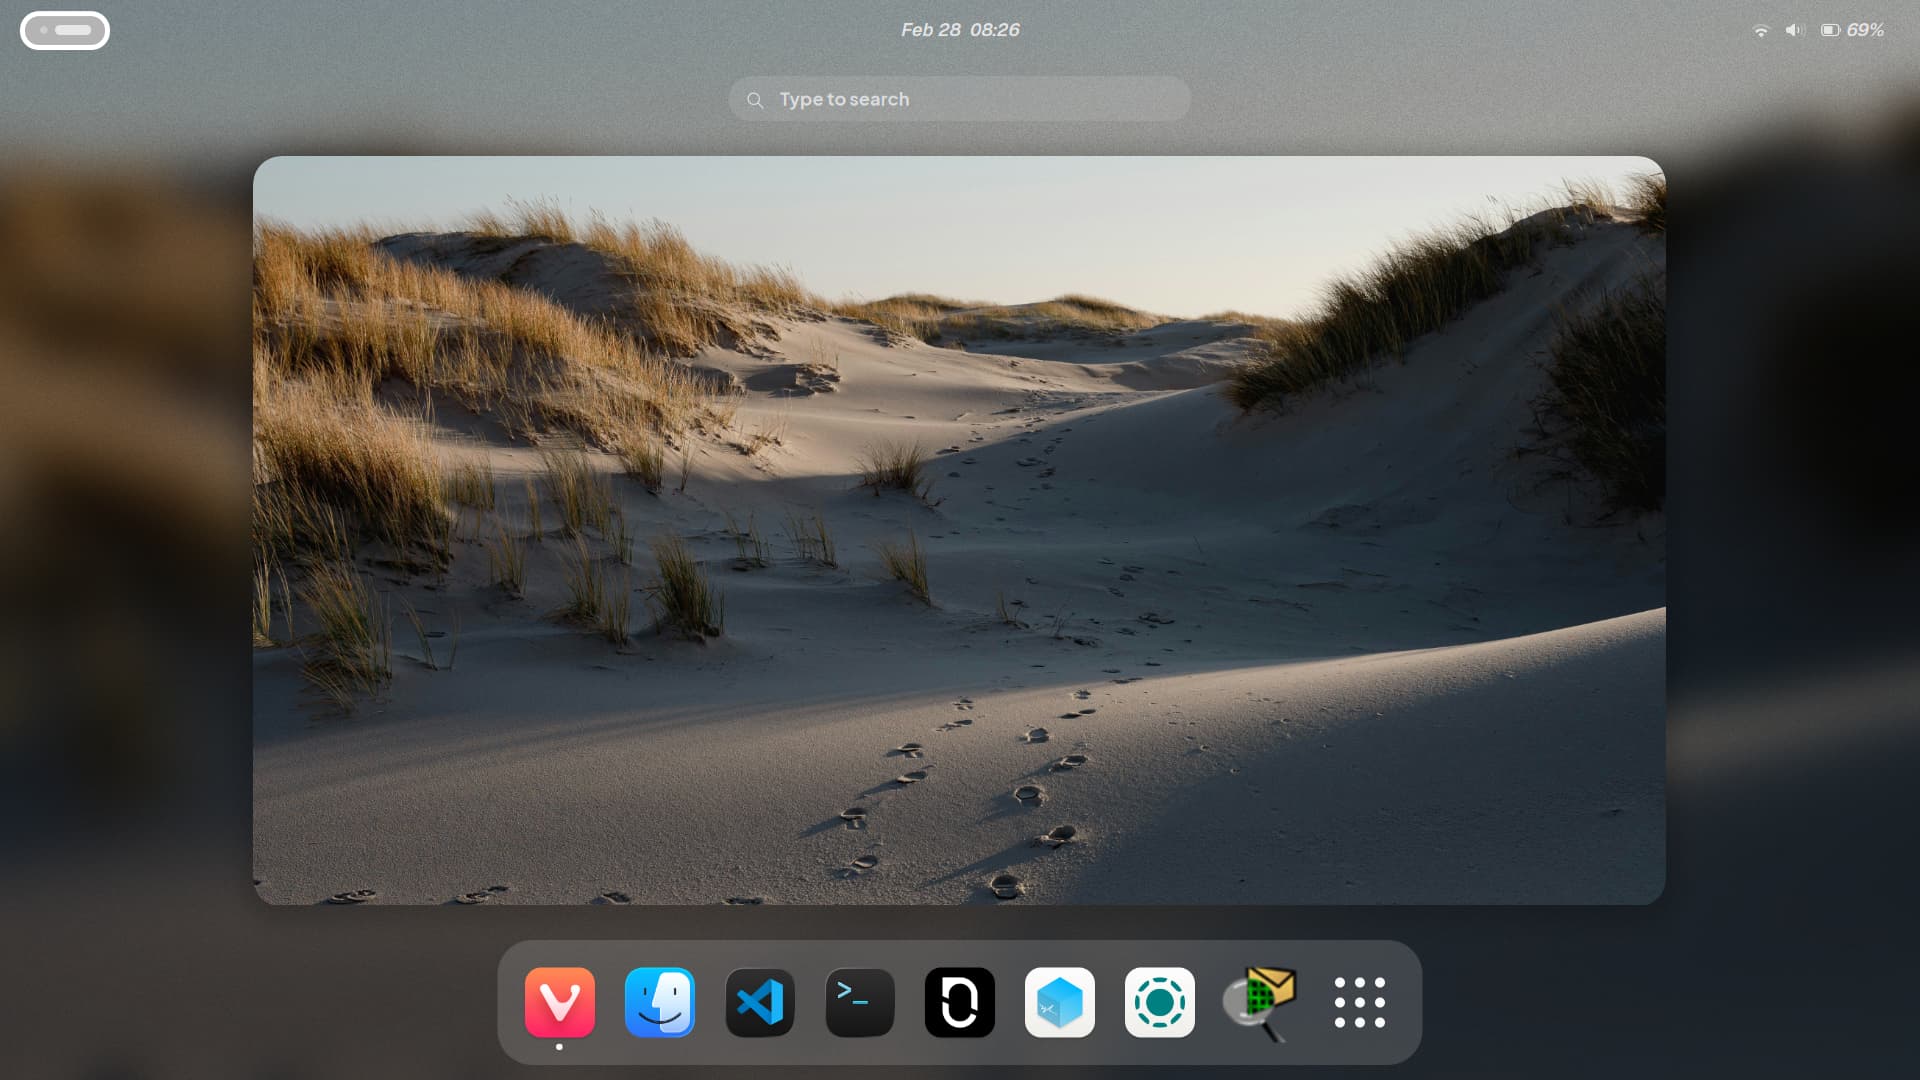Open the Finder-style file manager icon
1920x1080 pixels.
pyautogui.click(x=659, y=1001)
